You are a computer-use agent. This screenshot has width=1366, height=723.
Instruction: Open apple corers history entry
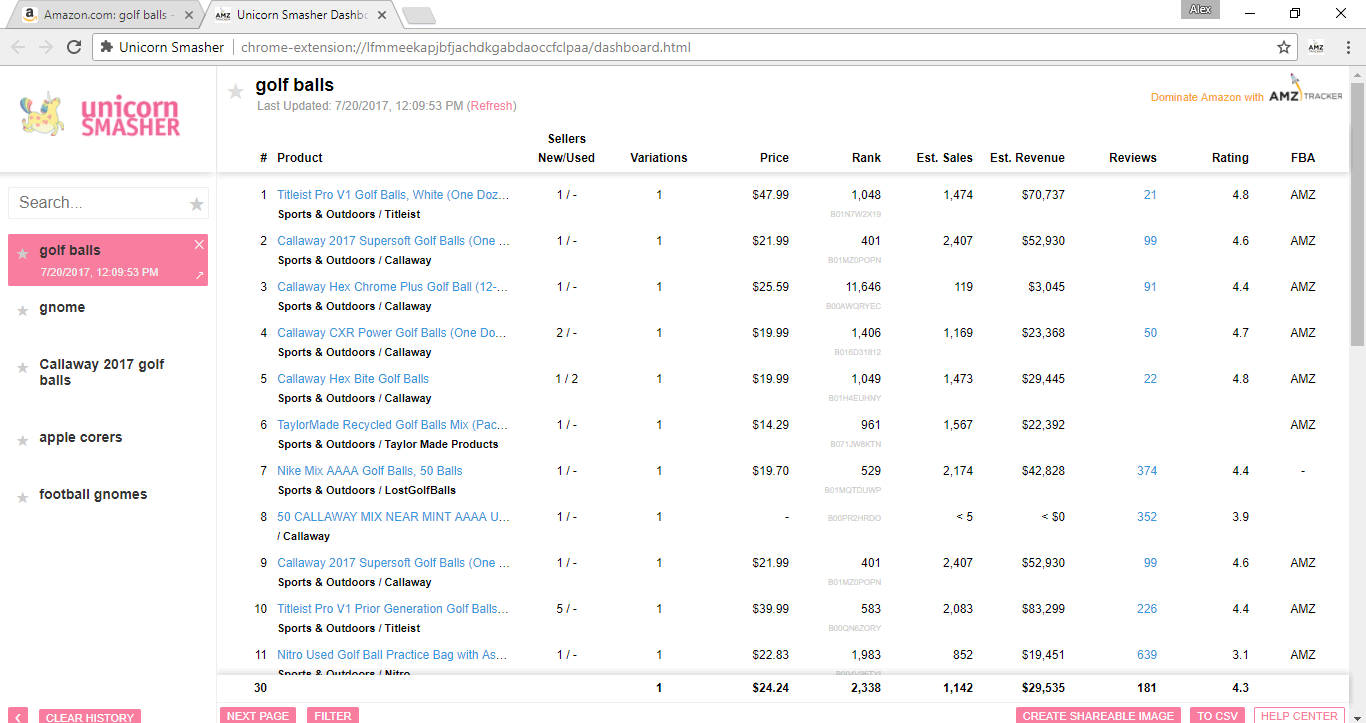click(x=81, y=438)
